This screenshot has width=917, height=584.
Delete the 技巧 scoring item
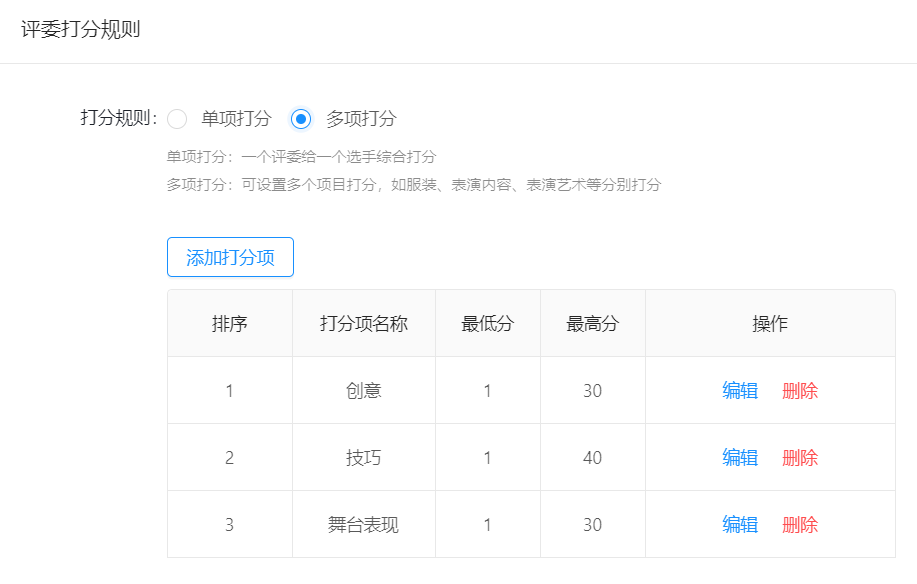coord(800,458)
